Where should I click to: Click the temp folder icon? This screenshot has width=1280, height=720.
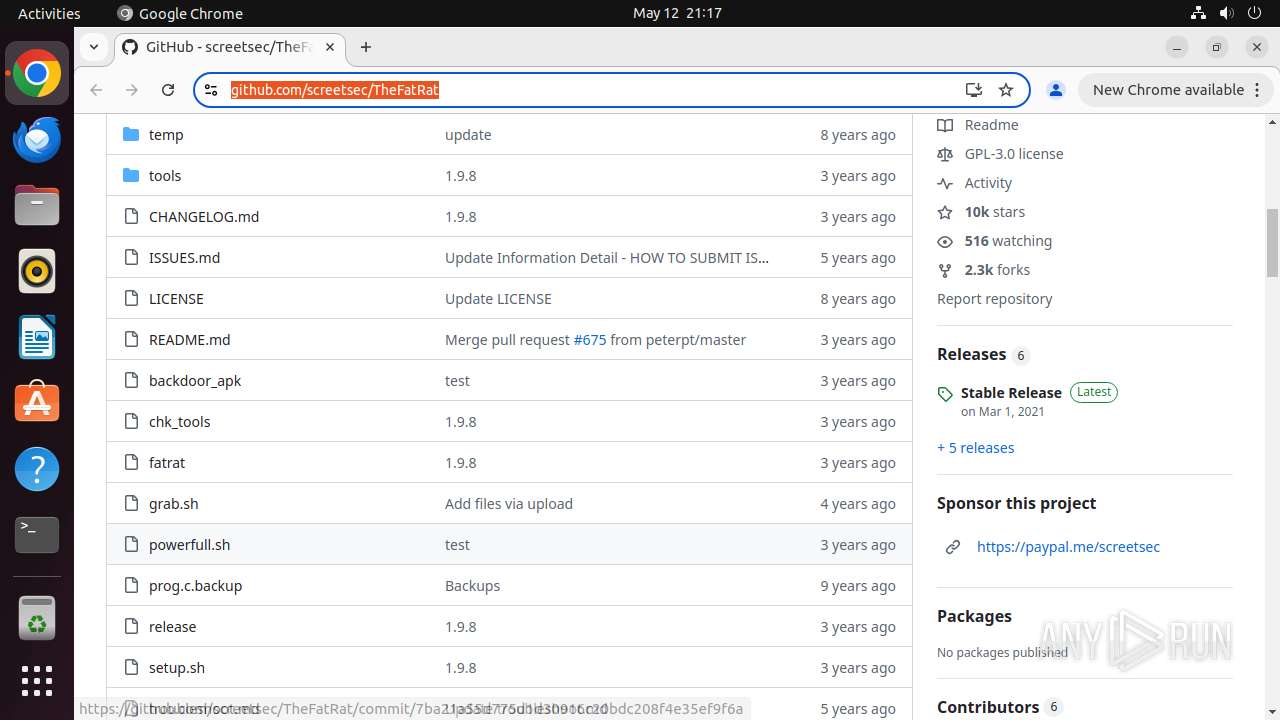click(x=130, y=134)
